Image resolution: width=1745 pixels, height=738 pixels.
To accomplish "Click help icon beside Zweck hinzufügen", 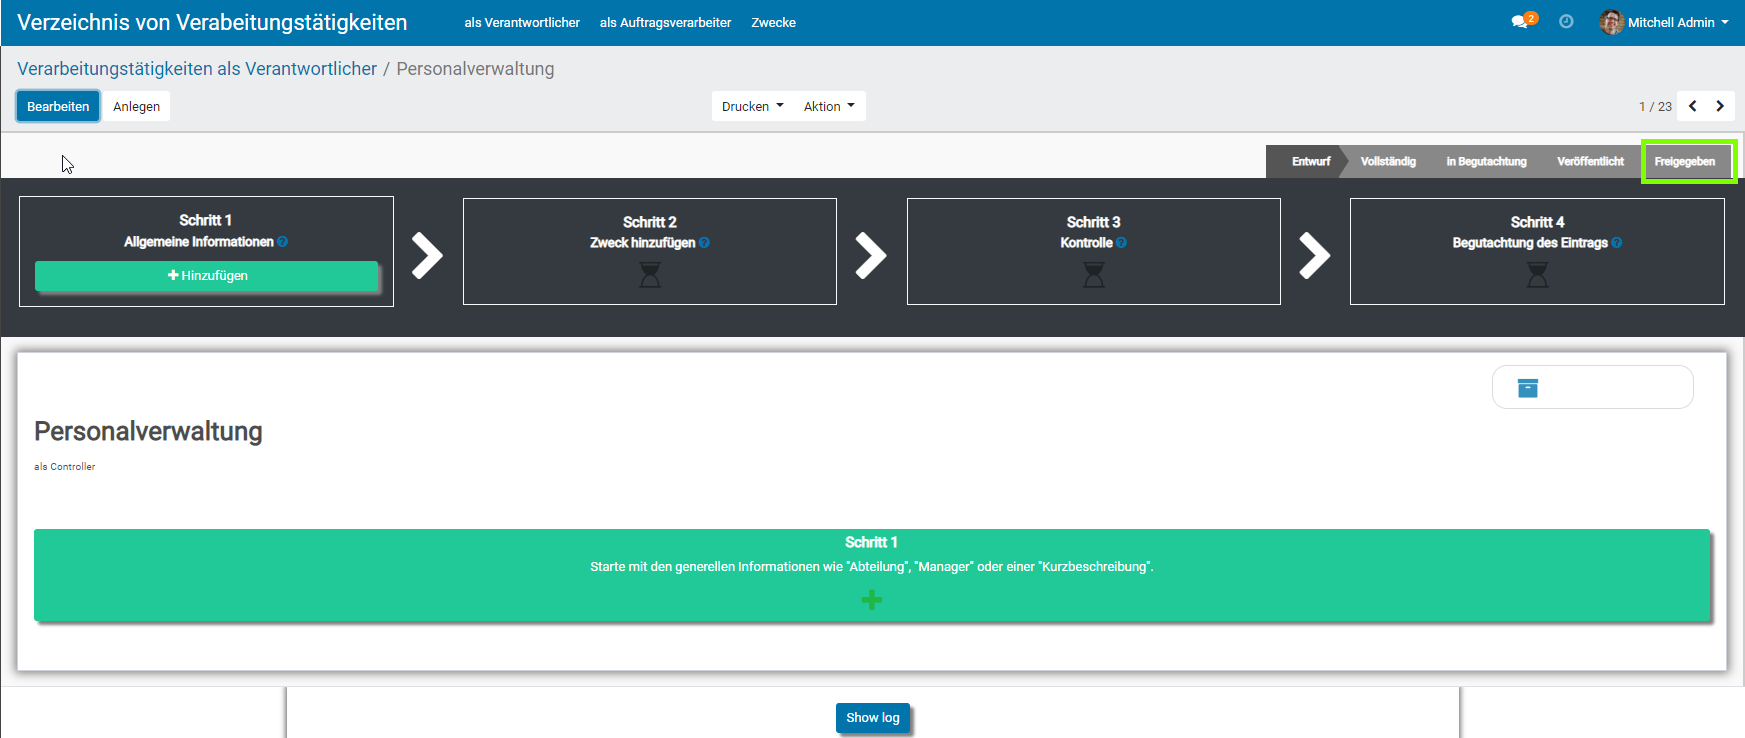I will click(704, 243).
